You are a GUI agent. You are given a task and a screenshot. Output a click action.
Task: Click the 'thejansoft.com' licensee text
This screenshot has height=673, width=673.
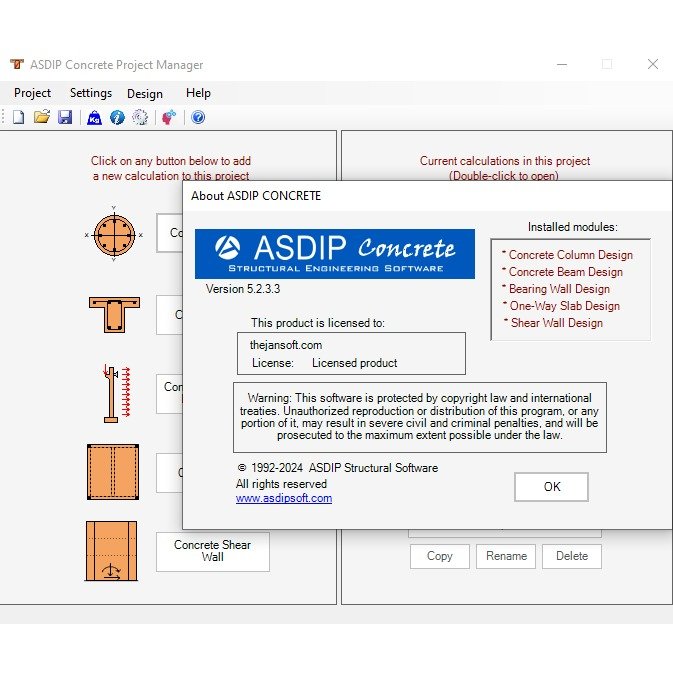point(285,345)
